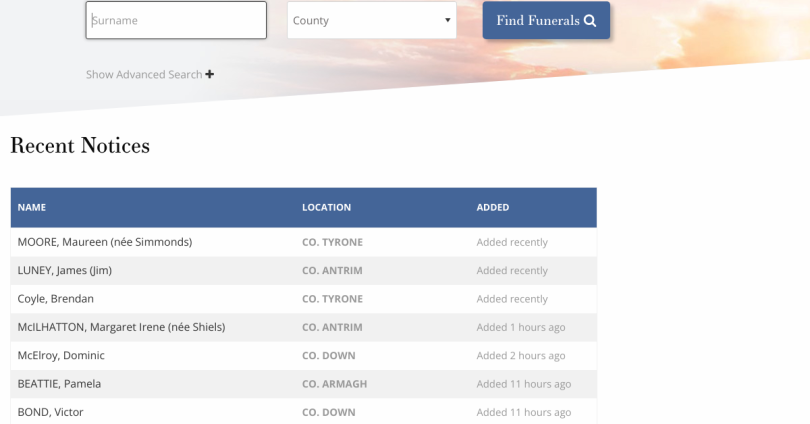Select the Coyle, Brendan notice
Viewport: 810px width, 424px height.
point(56,299)
